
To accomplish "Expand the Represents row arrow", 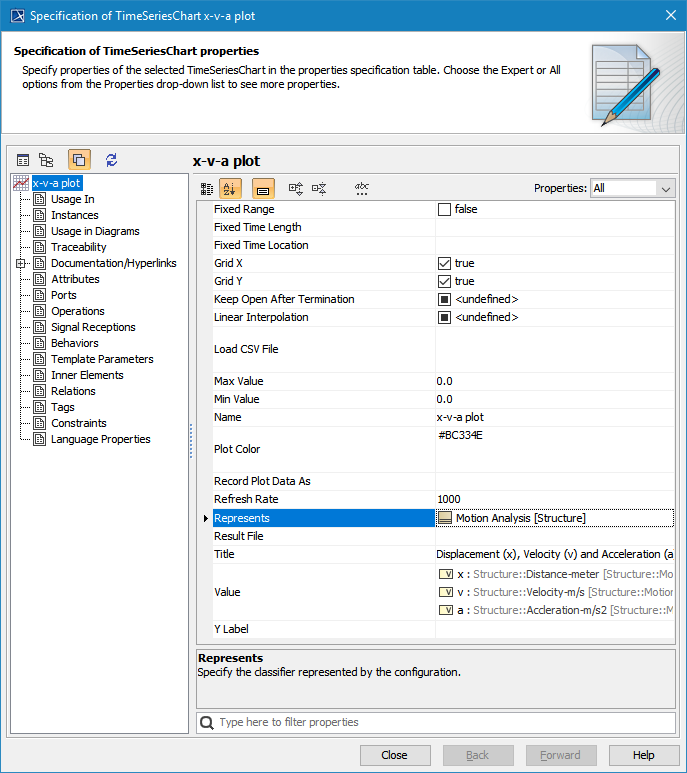I will 206,518.
